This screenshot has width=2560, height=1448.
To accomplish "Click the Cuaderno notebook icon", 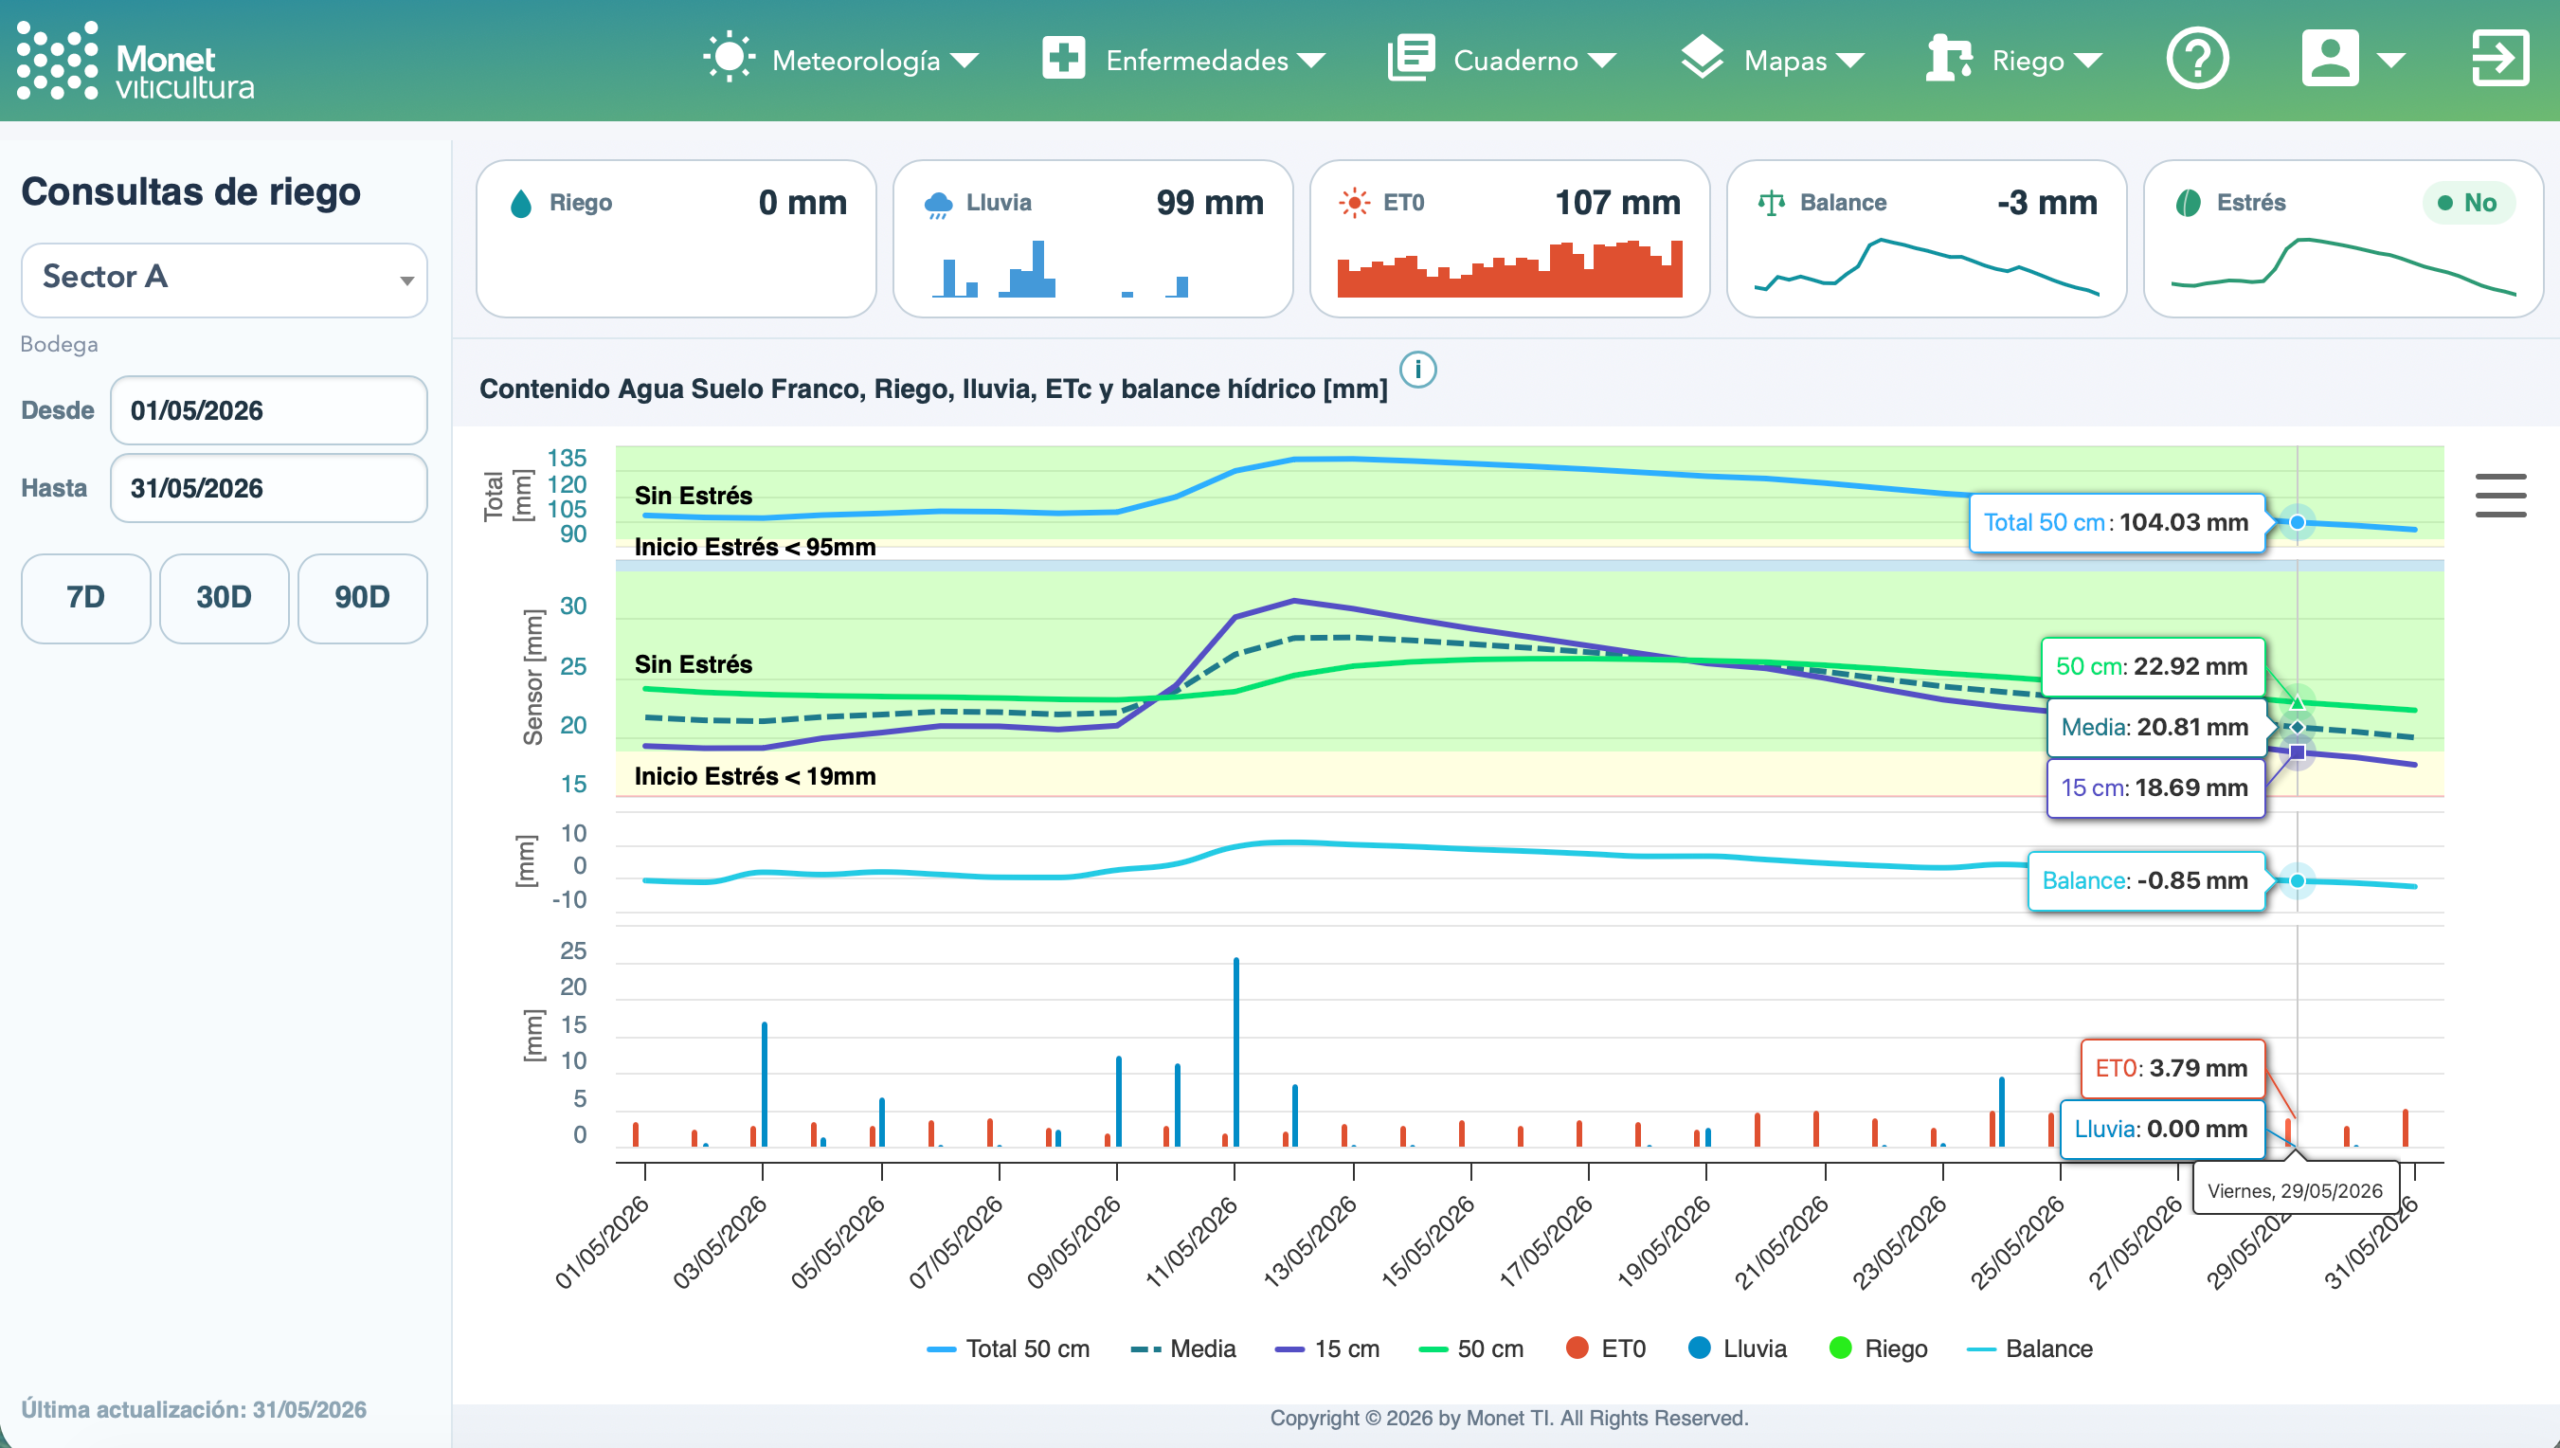I will click(x=1411, y=58).
